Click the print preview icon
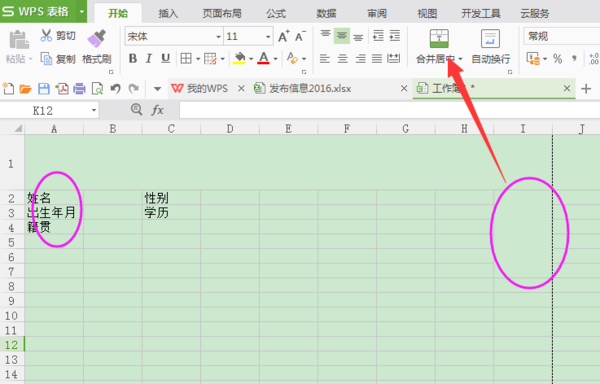This screenshot has width=600, height=384. [98, 89]
